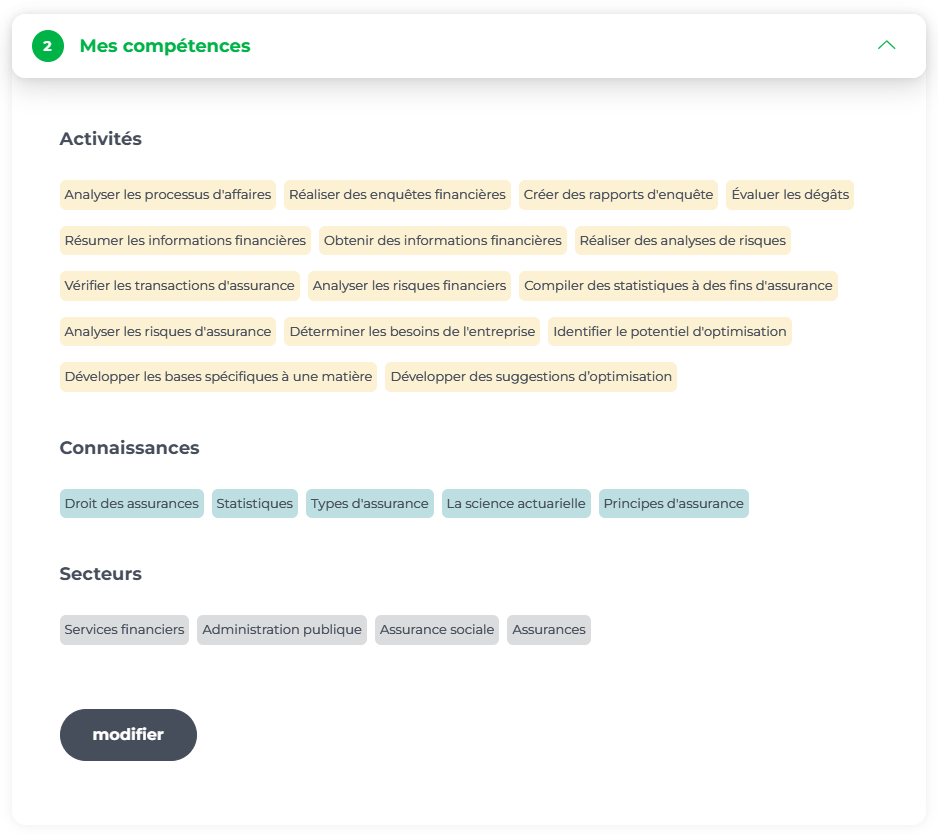Select the Réaliser des analyses de risques tag
938x835 pixels.
683,241
